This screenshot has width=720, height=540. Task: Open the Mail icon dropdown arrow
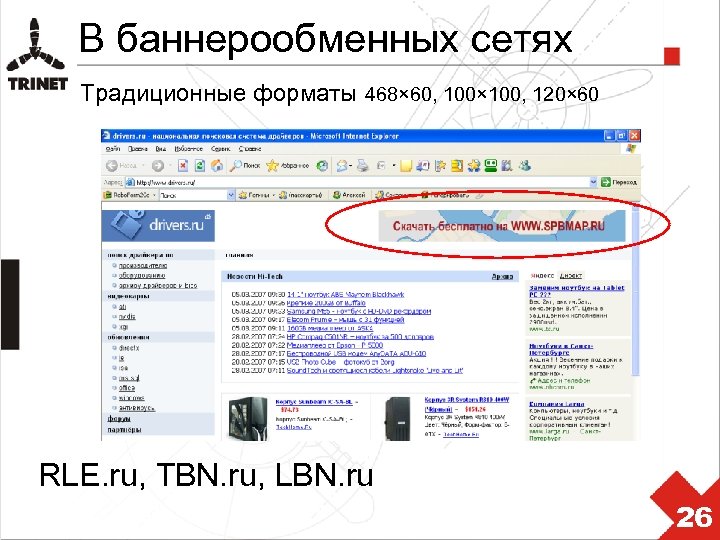(x=351, y=165)
